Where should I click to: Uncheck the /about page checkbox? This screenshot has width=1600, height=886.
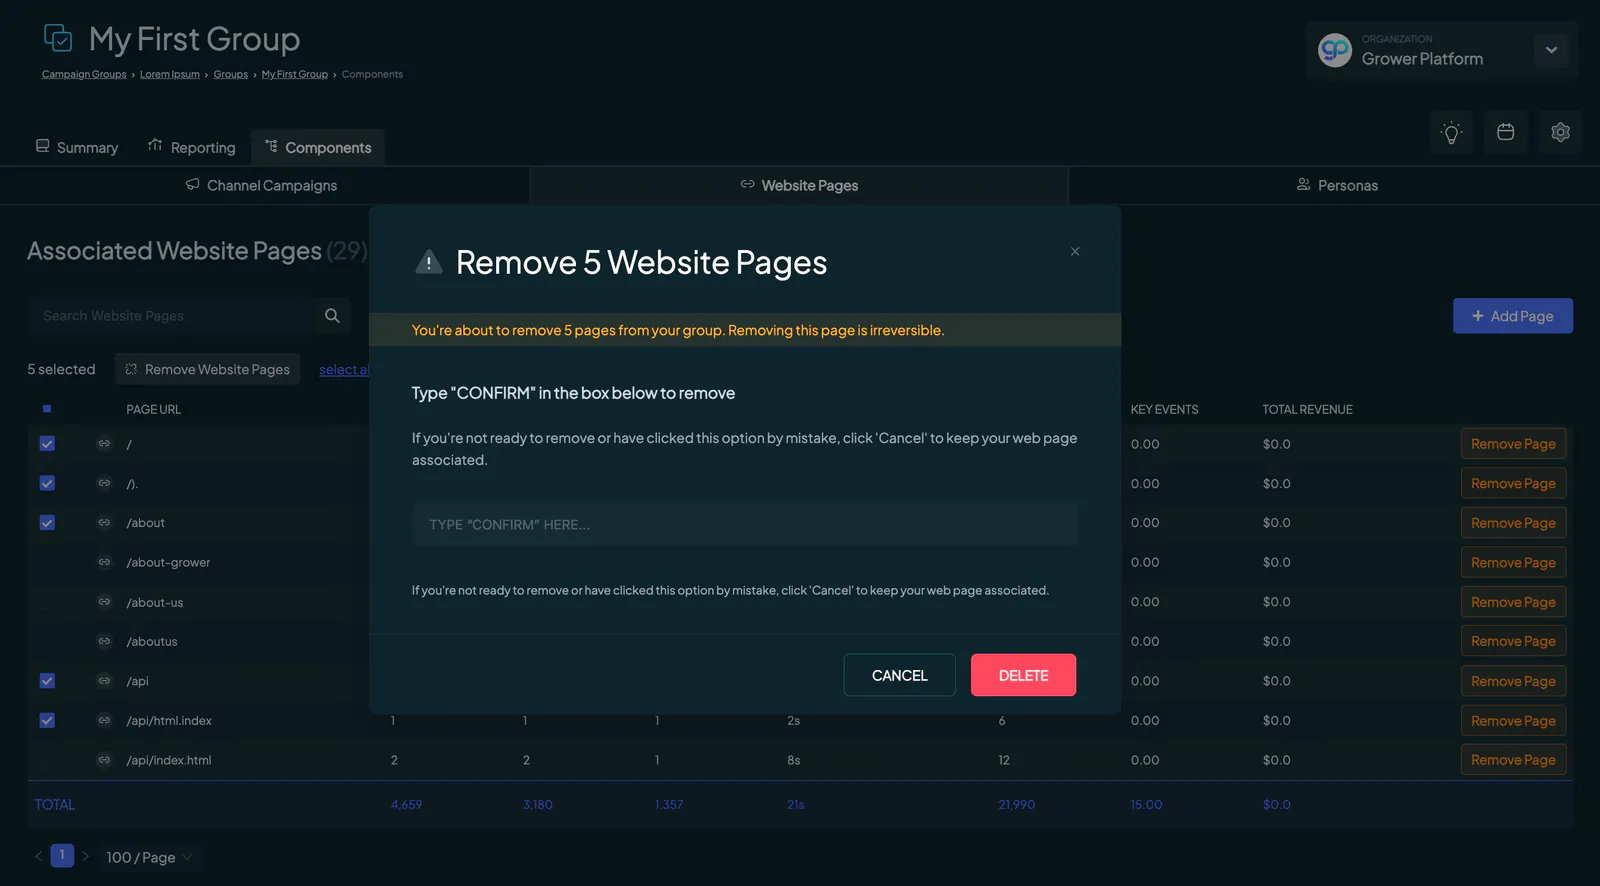tap(47, 522)
